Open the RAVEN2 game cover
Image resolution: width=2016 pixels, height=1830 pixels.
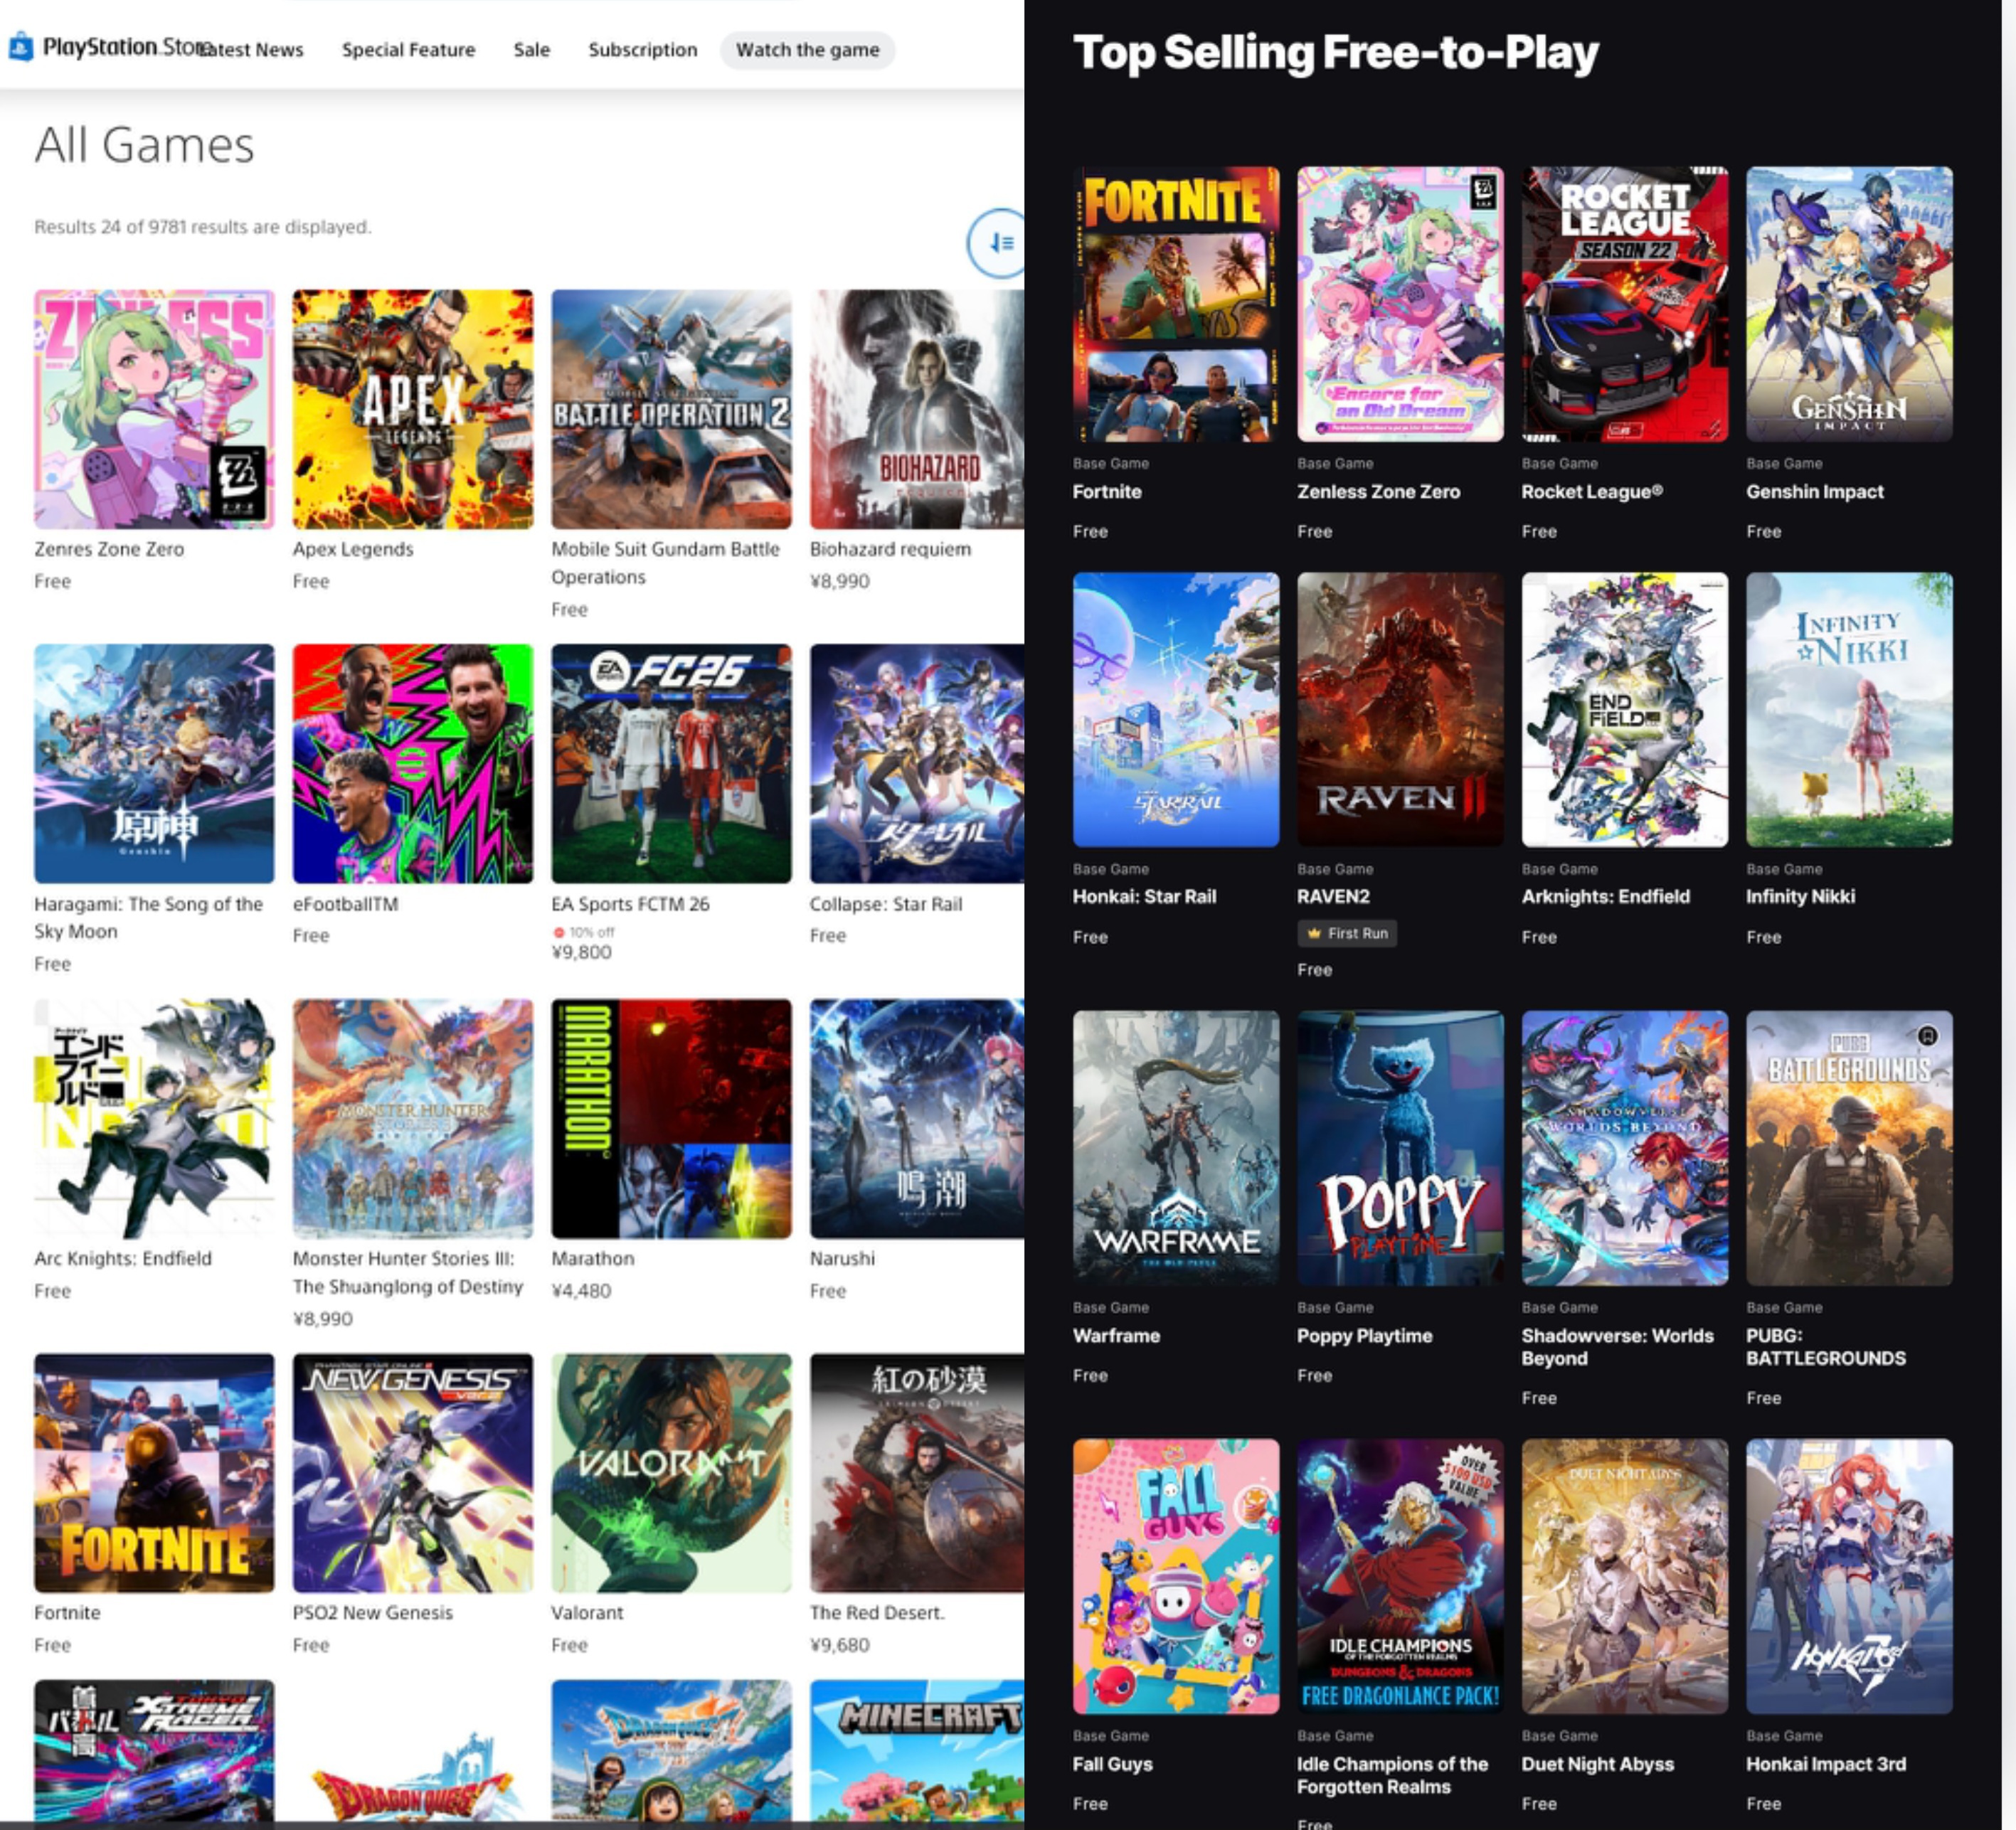(1399, 709)
